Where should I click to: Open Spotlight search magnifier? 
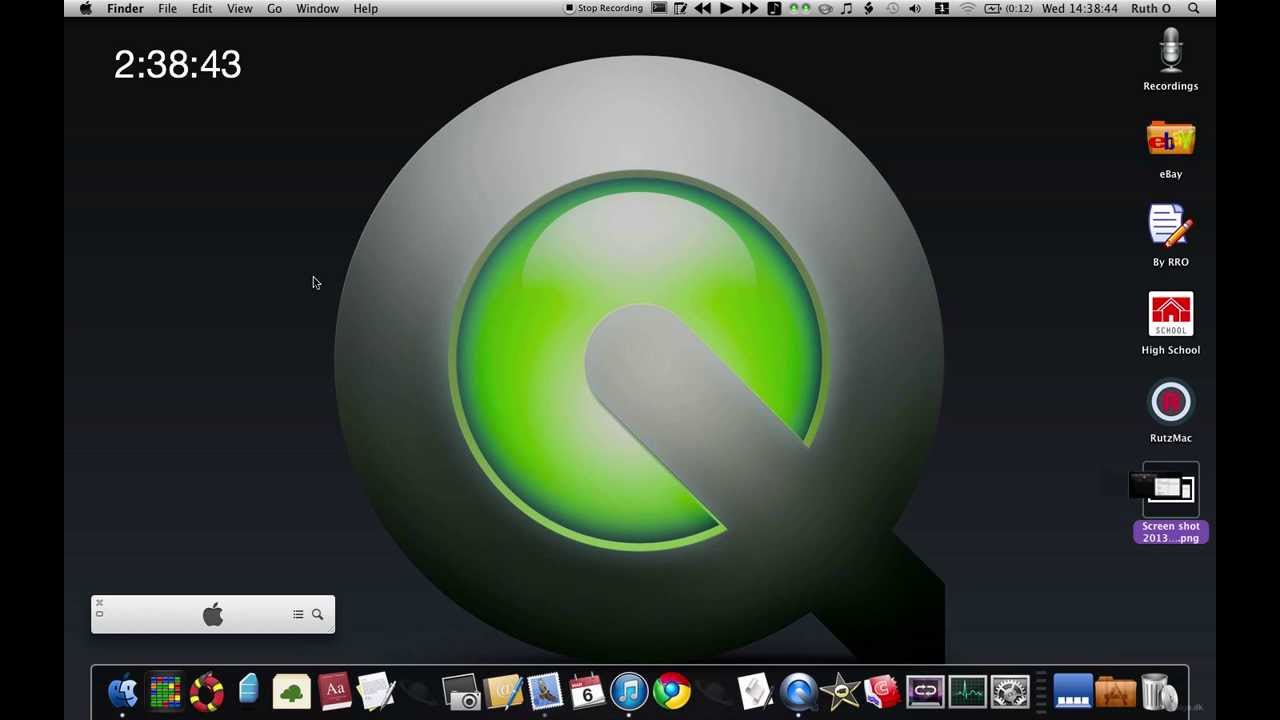pos(1194,8)
